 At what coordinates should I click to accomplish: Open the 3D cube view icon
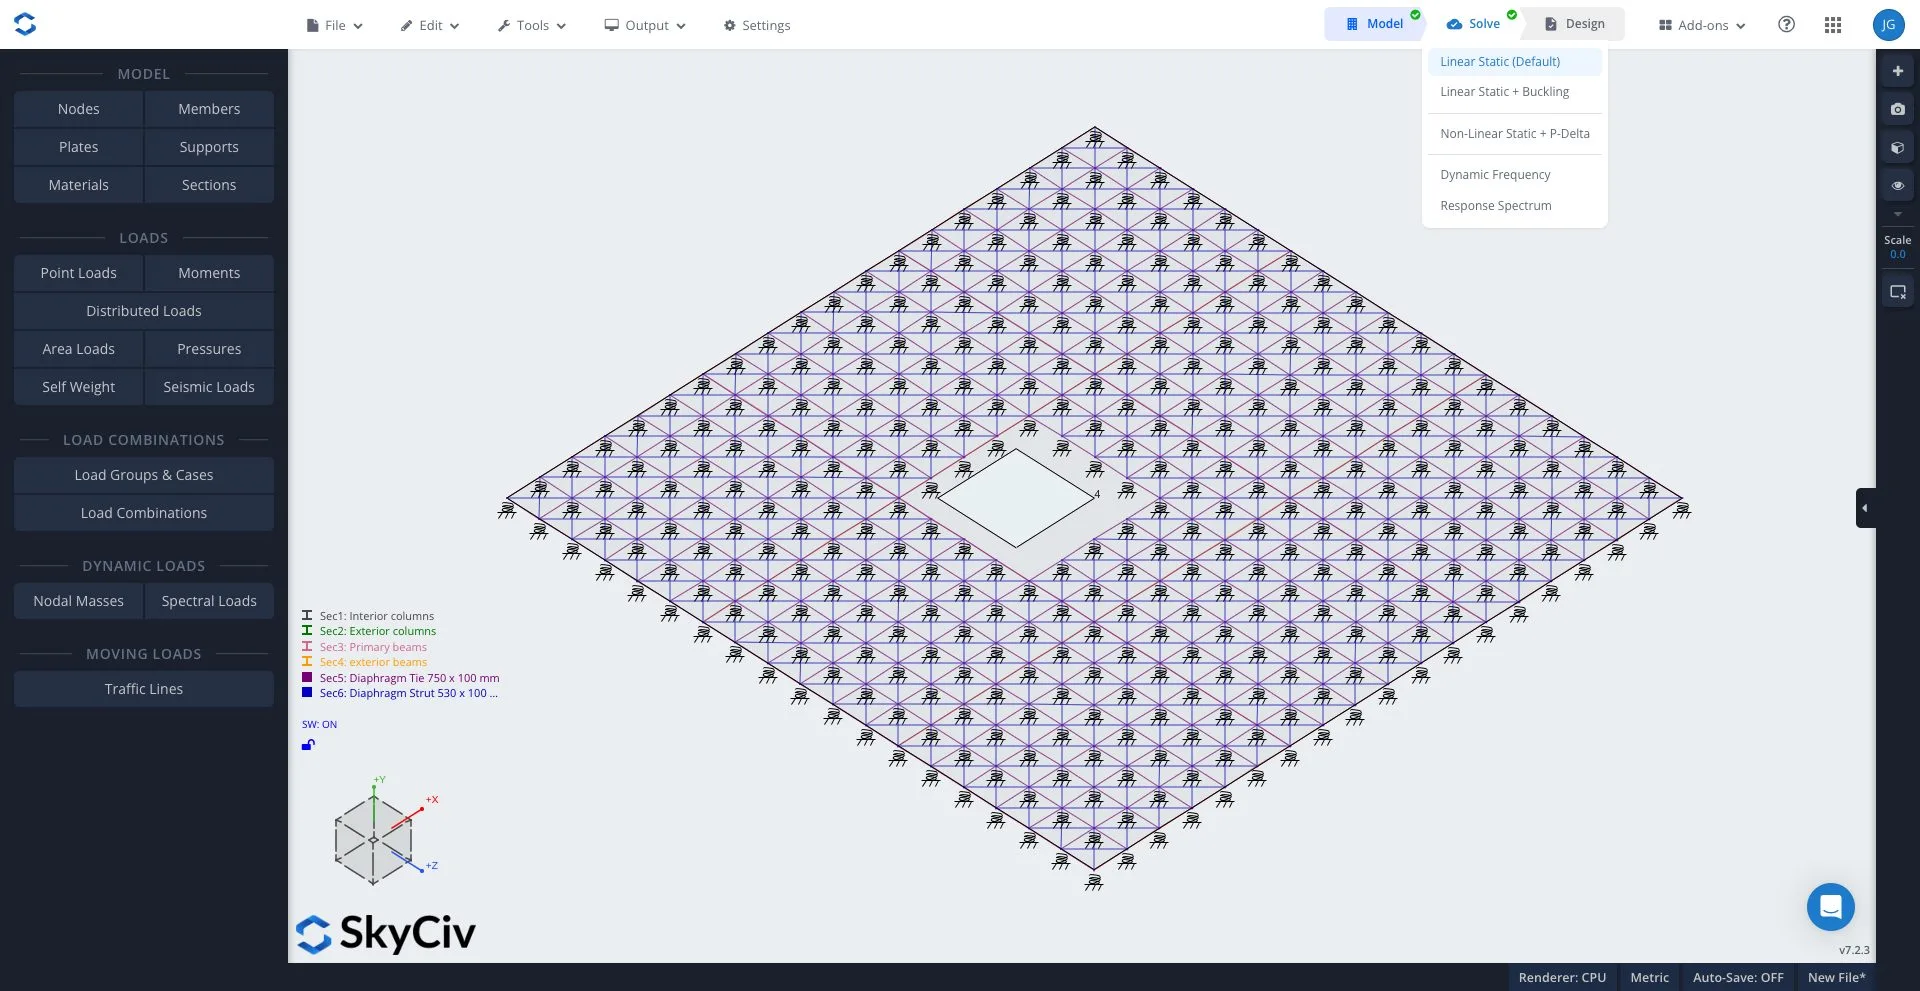pyautogui.click(x=1897, y=148)
